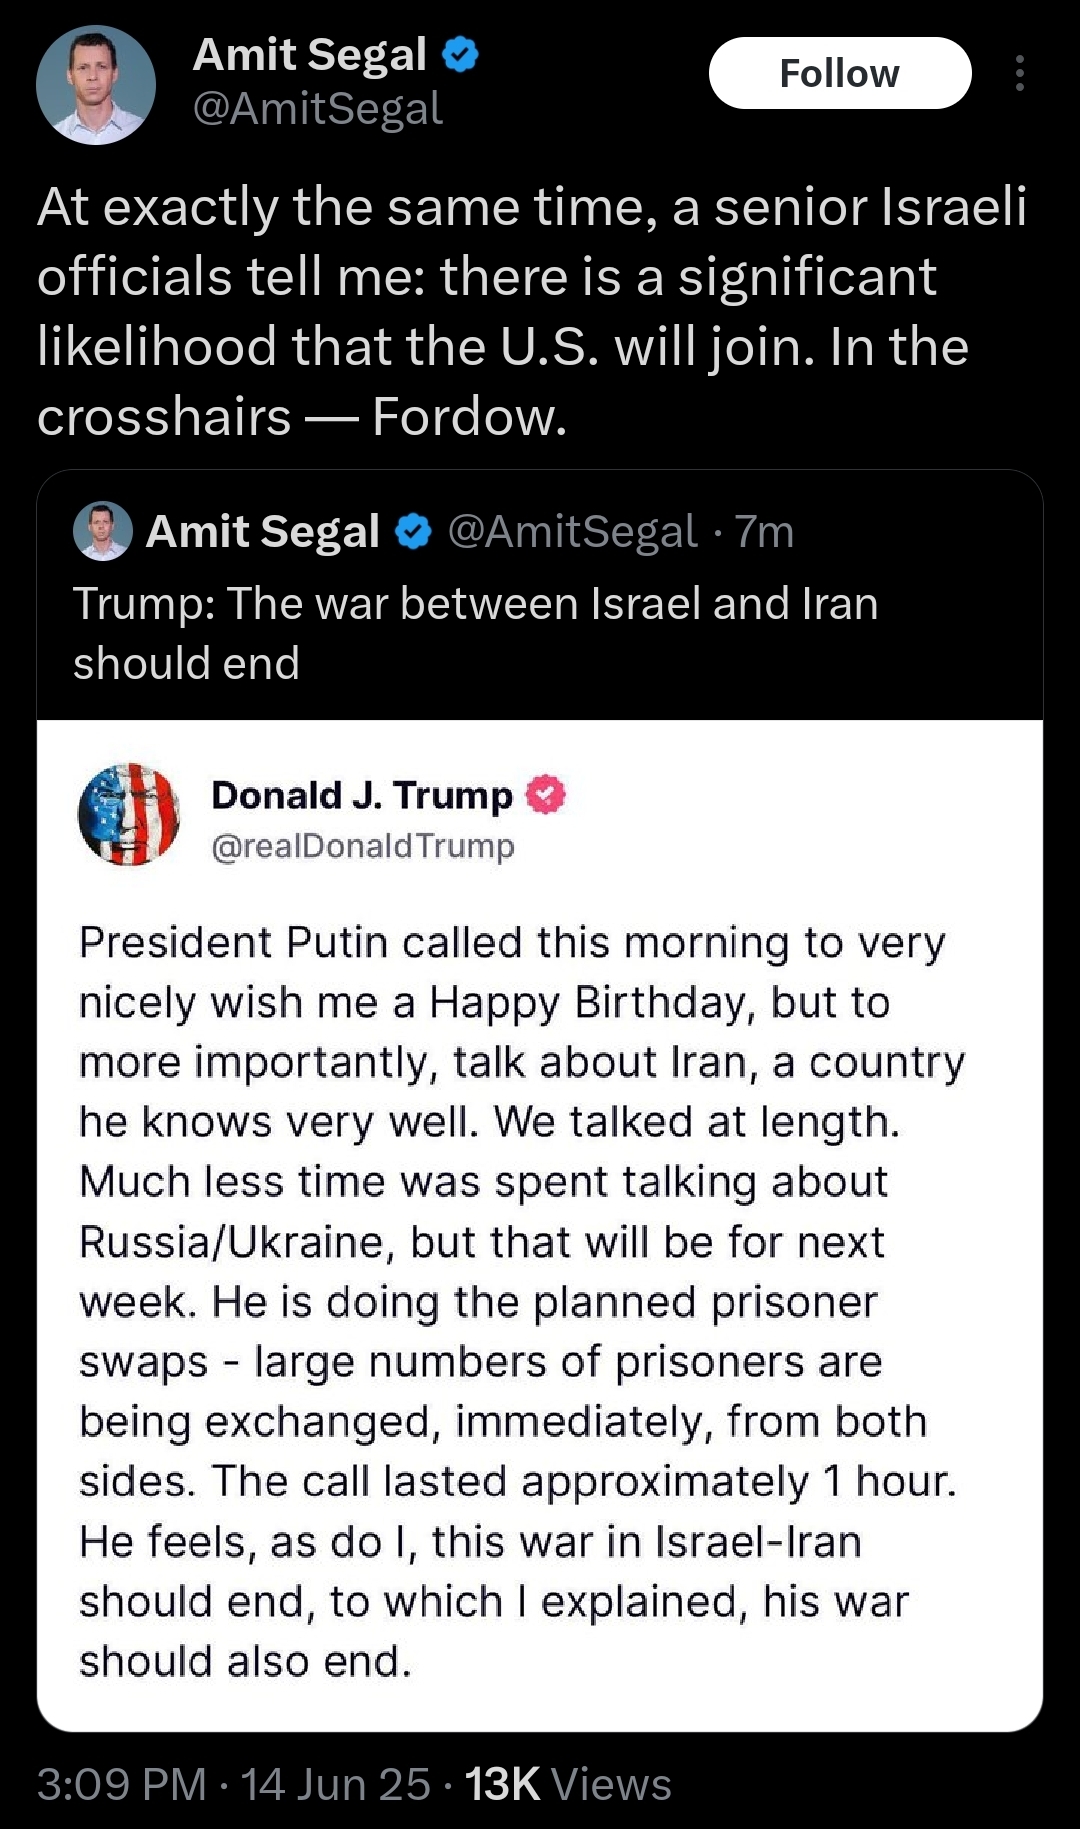Click the Amit Segal display name at top

click(310, 54)
